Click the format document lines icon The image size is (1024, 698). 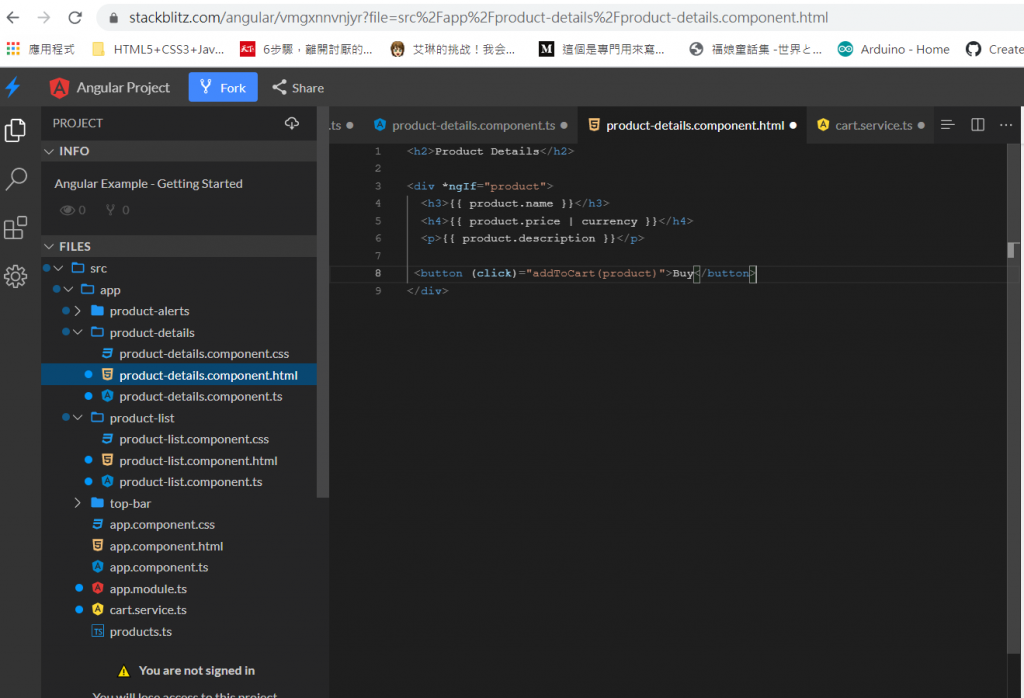pyautogui.click(x=948, y=125)
